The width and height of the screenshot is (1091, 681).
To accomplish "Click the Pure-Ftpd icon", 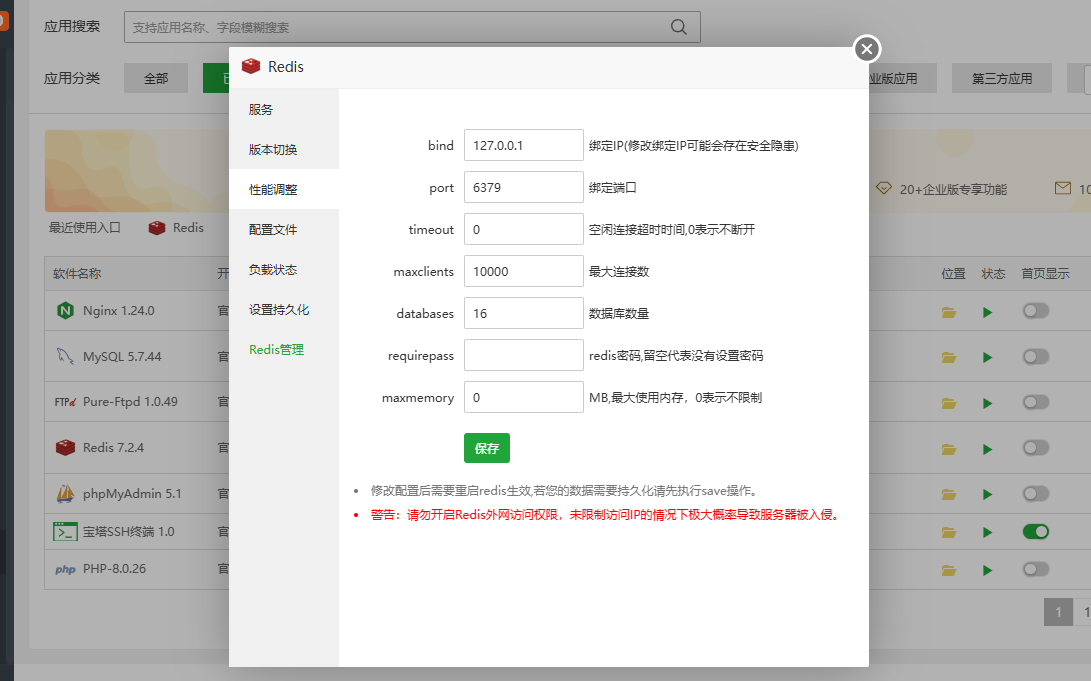I will pyautogui.click(x=65, y=402).
